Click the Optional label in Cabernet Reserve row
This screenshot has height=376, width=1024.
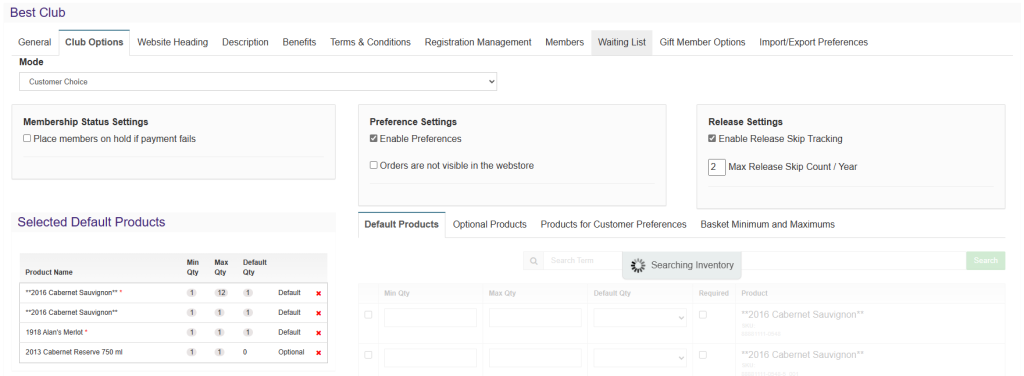click(291, 352)
